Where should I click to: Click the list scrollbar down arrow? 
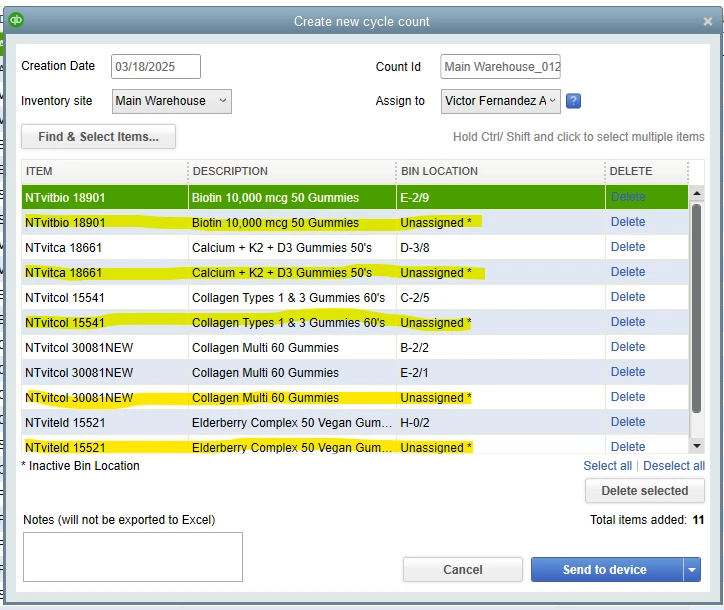pyautogui.click(x=697, y=446)
